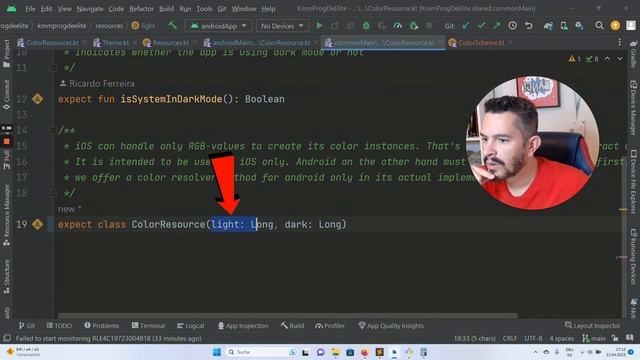Change the CRLF line separator setting

[510, 338]
